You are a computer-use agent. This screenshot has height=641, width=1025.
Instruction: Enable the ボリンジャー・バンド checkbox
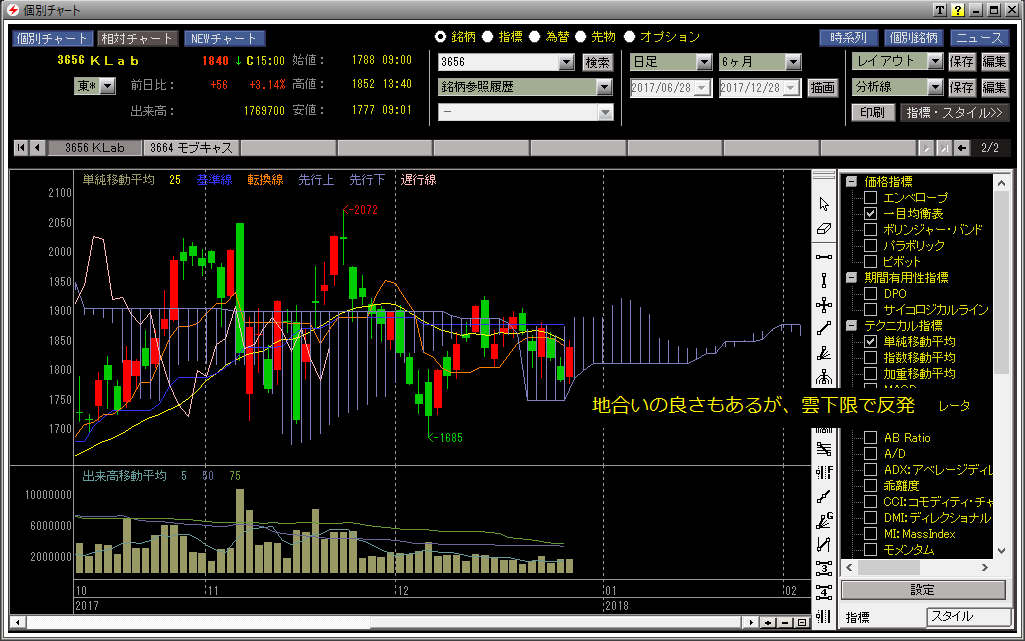point(870,230)
